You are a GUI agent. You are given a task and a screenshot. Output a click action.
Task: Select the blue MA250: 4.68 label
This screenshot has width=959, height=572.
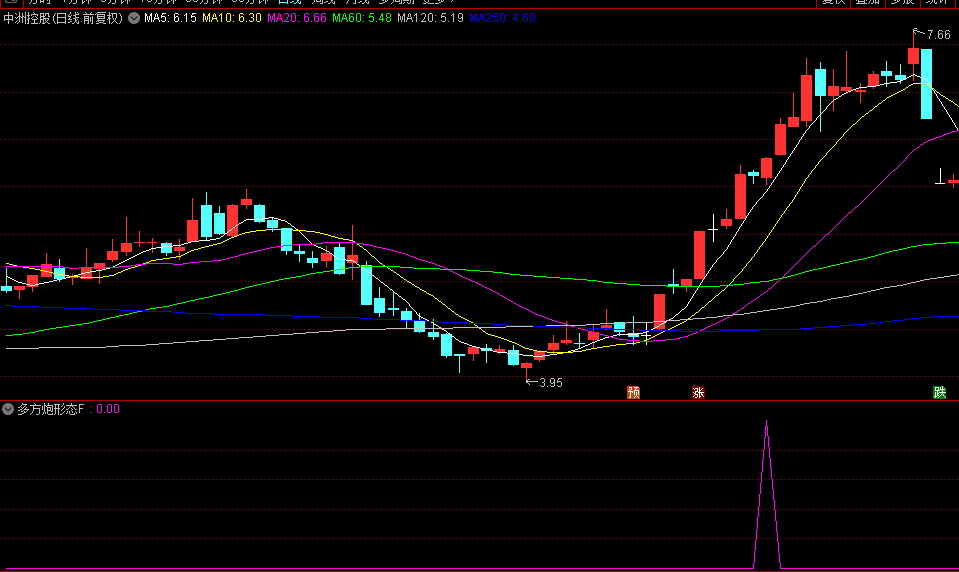(502, 18)
